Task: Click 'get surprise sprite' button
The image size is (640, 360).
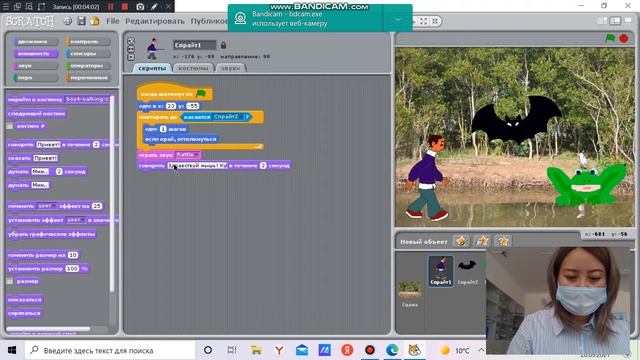Action: tap(502, 241)
